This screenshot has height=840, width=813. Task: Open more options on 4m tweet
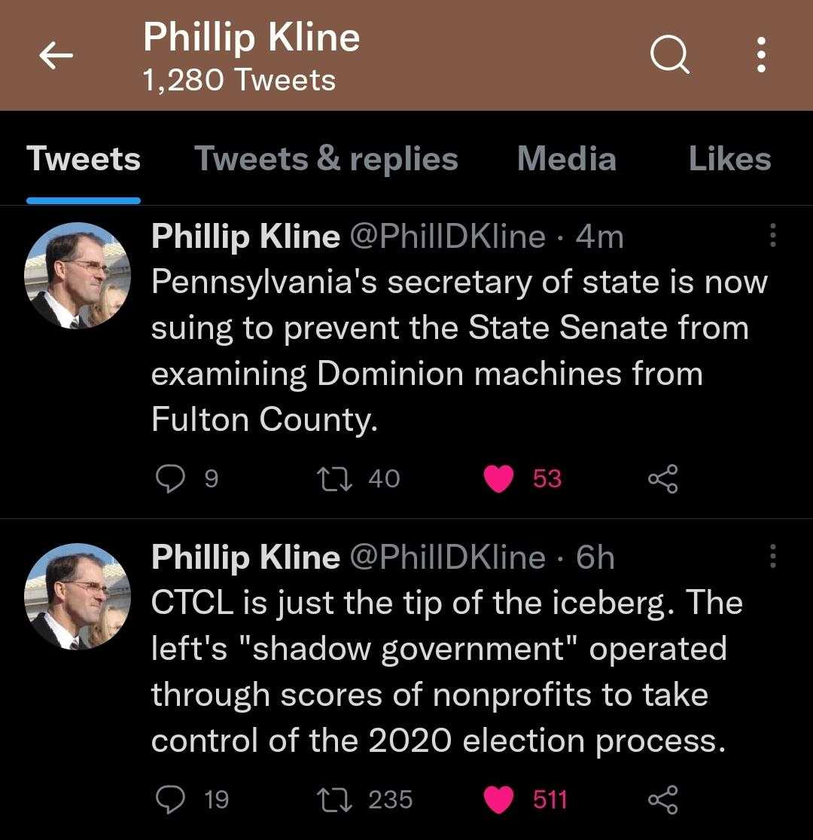coord(772,235)
